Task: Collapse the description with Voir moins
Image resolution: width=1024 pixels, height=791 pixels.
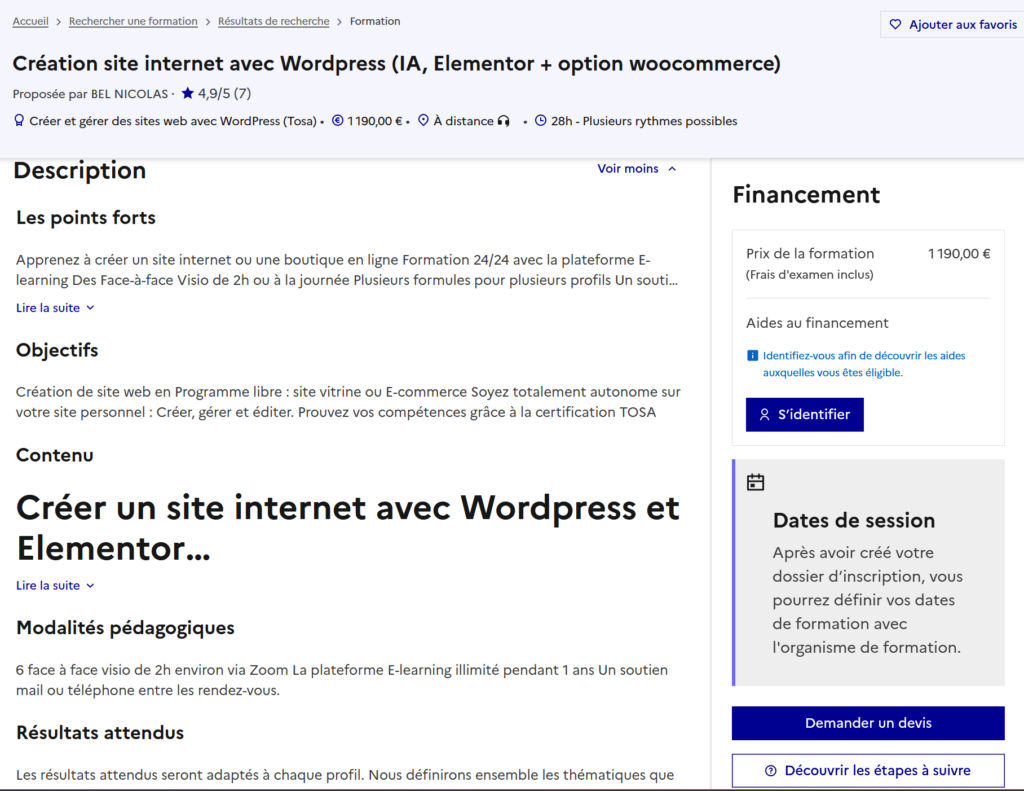Action: point(637,169)
